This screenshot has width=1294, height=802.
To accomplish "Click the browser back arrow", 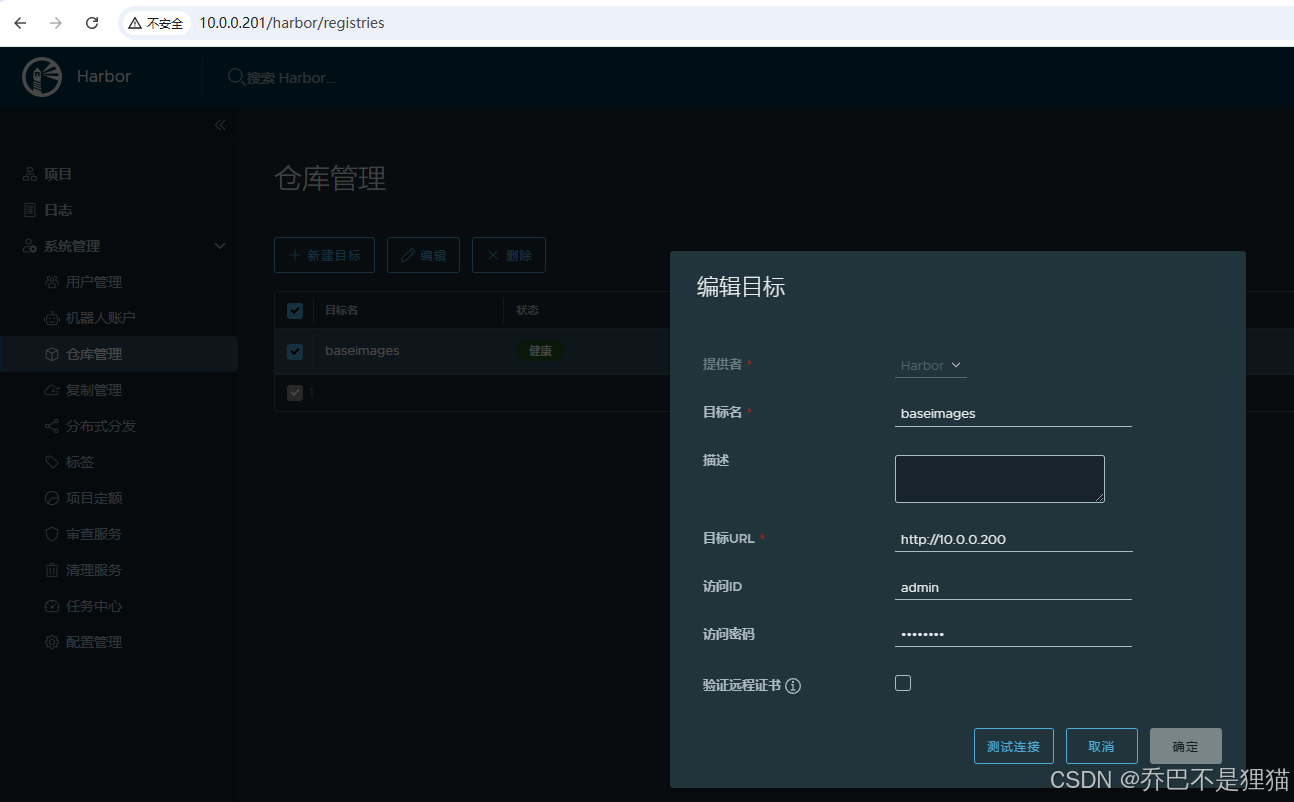I will tap(20, 22).
